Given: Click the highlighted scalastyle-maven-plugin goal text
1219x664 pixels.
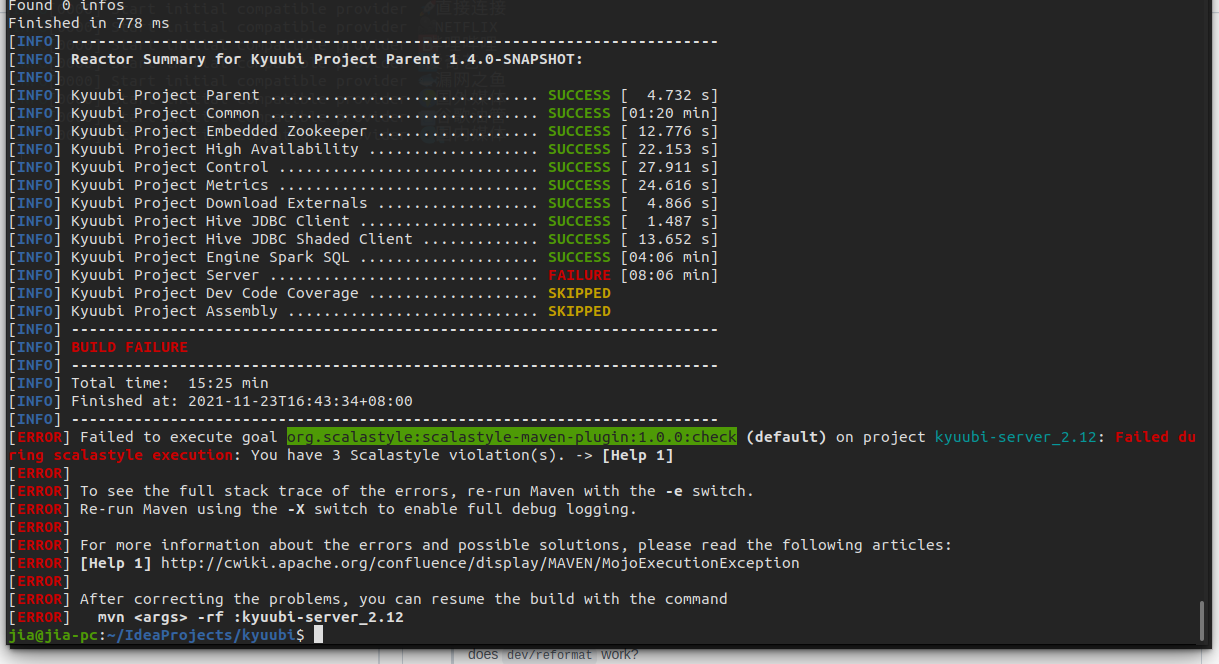Looking at the screenshot, I should click(512, 437).
